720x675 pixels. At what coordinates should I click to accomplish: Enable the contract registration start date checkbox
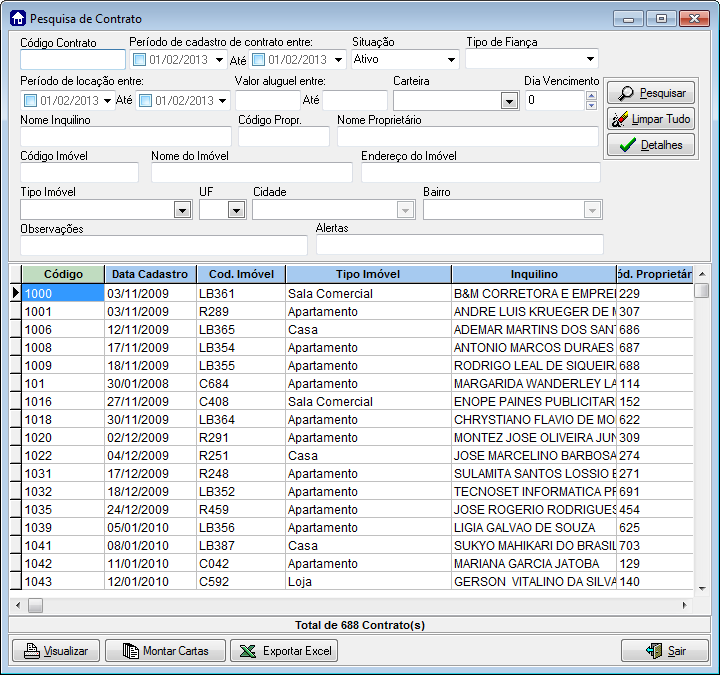[140, 59]
